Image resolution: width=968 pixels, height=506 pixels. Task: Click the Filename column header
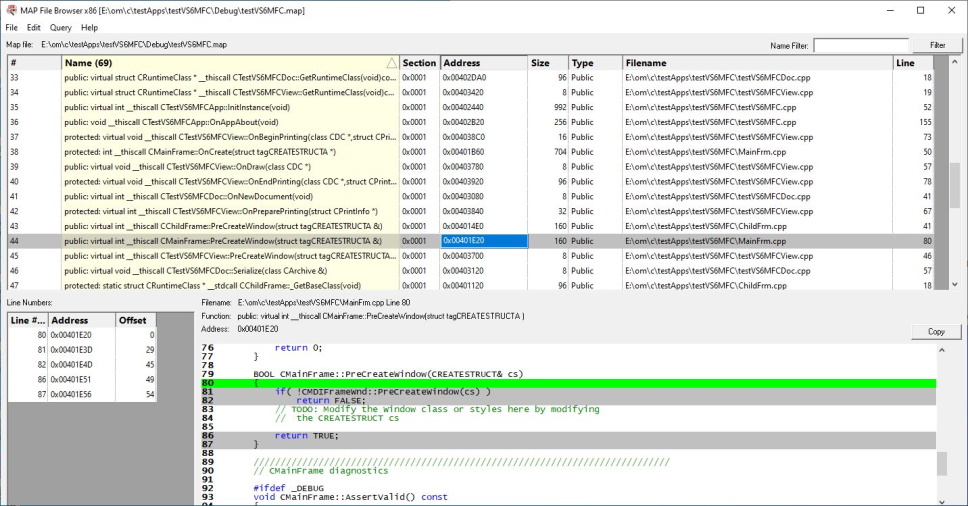[755, 63]
